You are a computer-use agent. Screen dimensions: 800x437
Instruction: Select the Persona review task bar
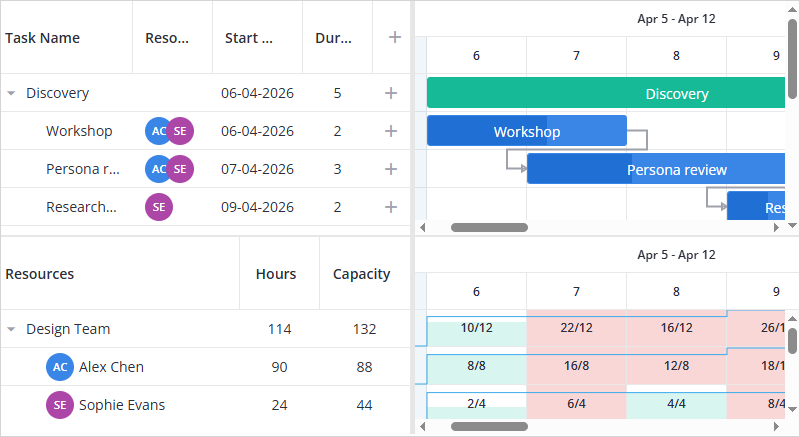click(656, 169)
